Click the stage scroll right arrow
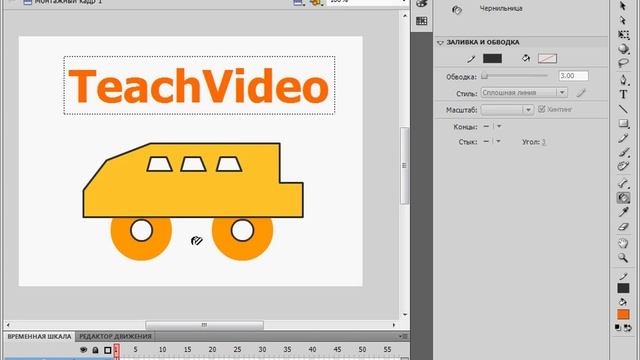 pos(394,325)
